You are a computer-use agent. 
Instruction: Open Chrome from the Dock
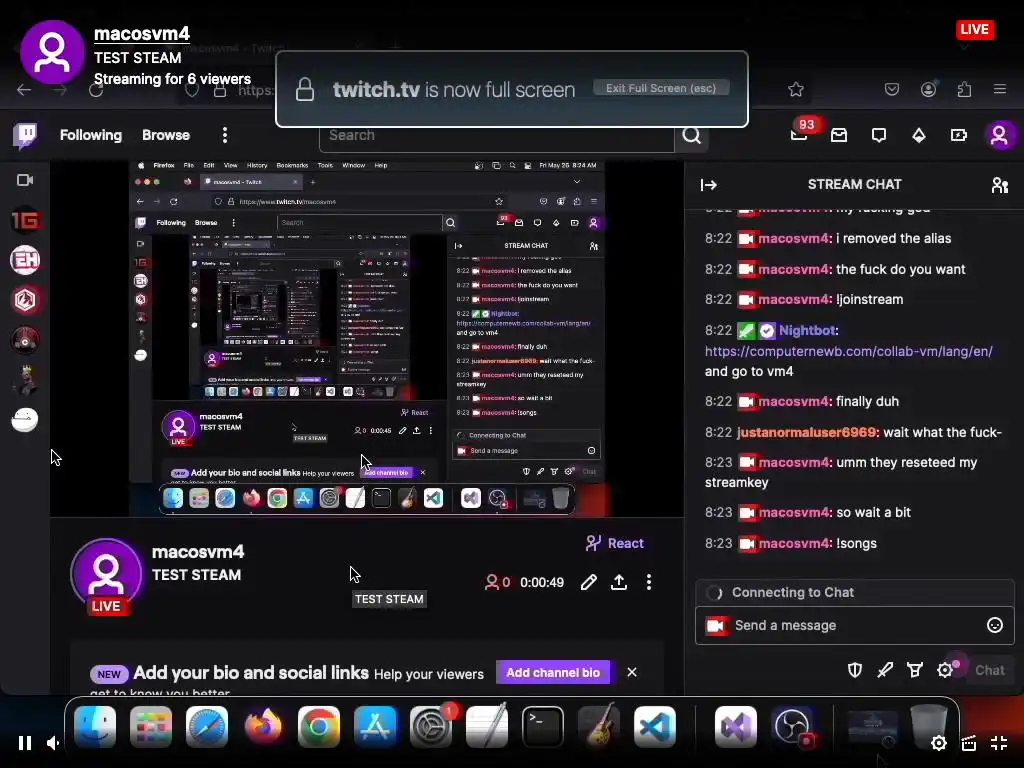click(319, 726)
